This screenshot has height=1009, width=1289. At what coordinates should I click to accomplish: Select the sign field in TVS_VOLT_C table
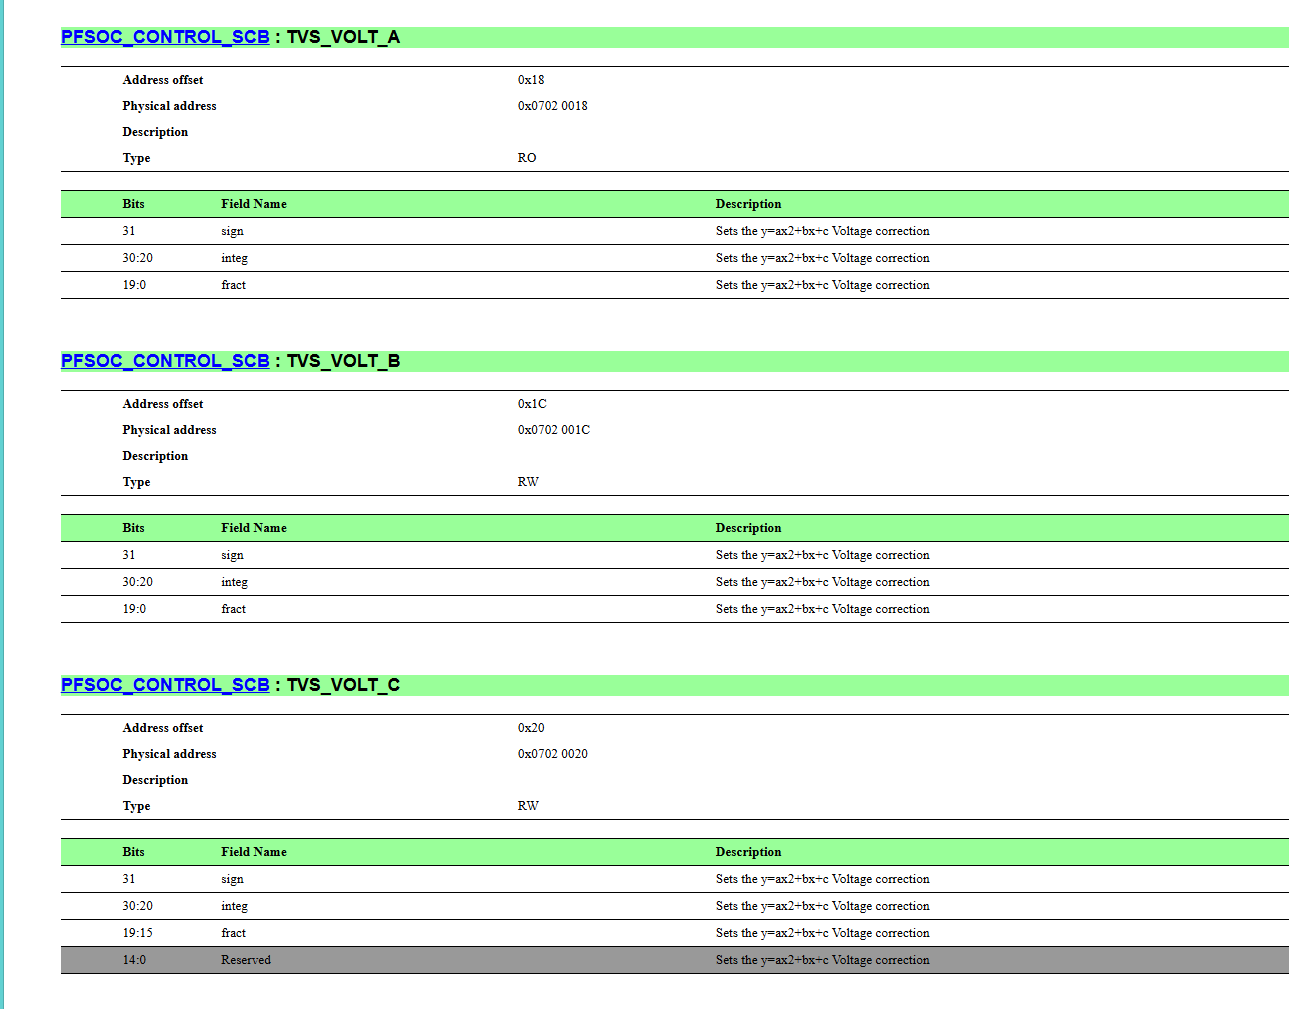[232, 879]
